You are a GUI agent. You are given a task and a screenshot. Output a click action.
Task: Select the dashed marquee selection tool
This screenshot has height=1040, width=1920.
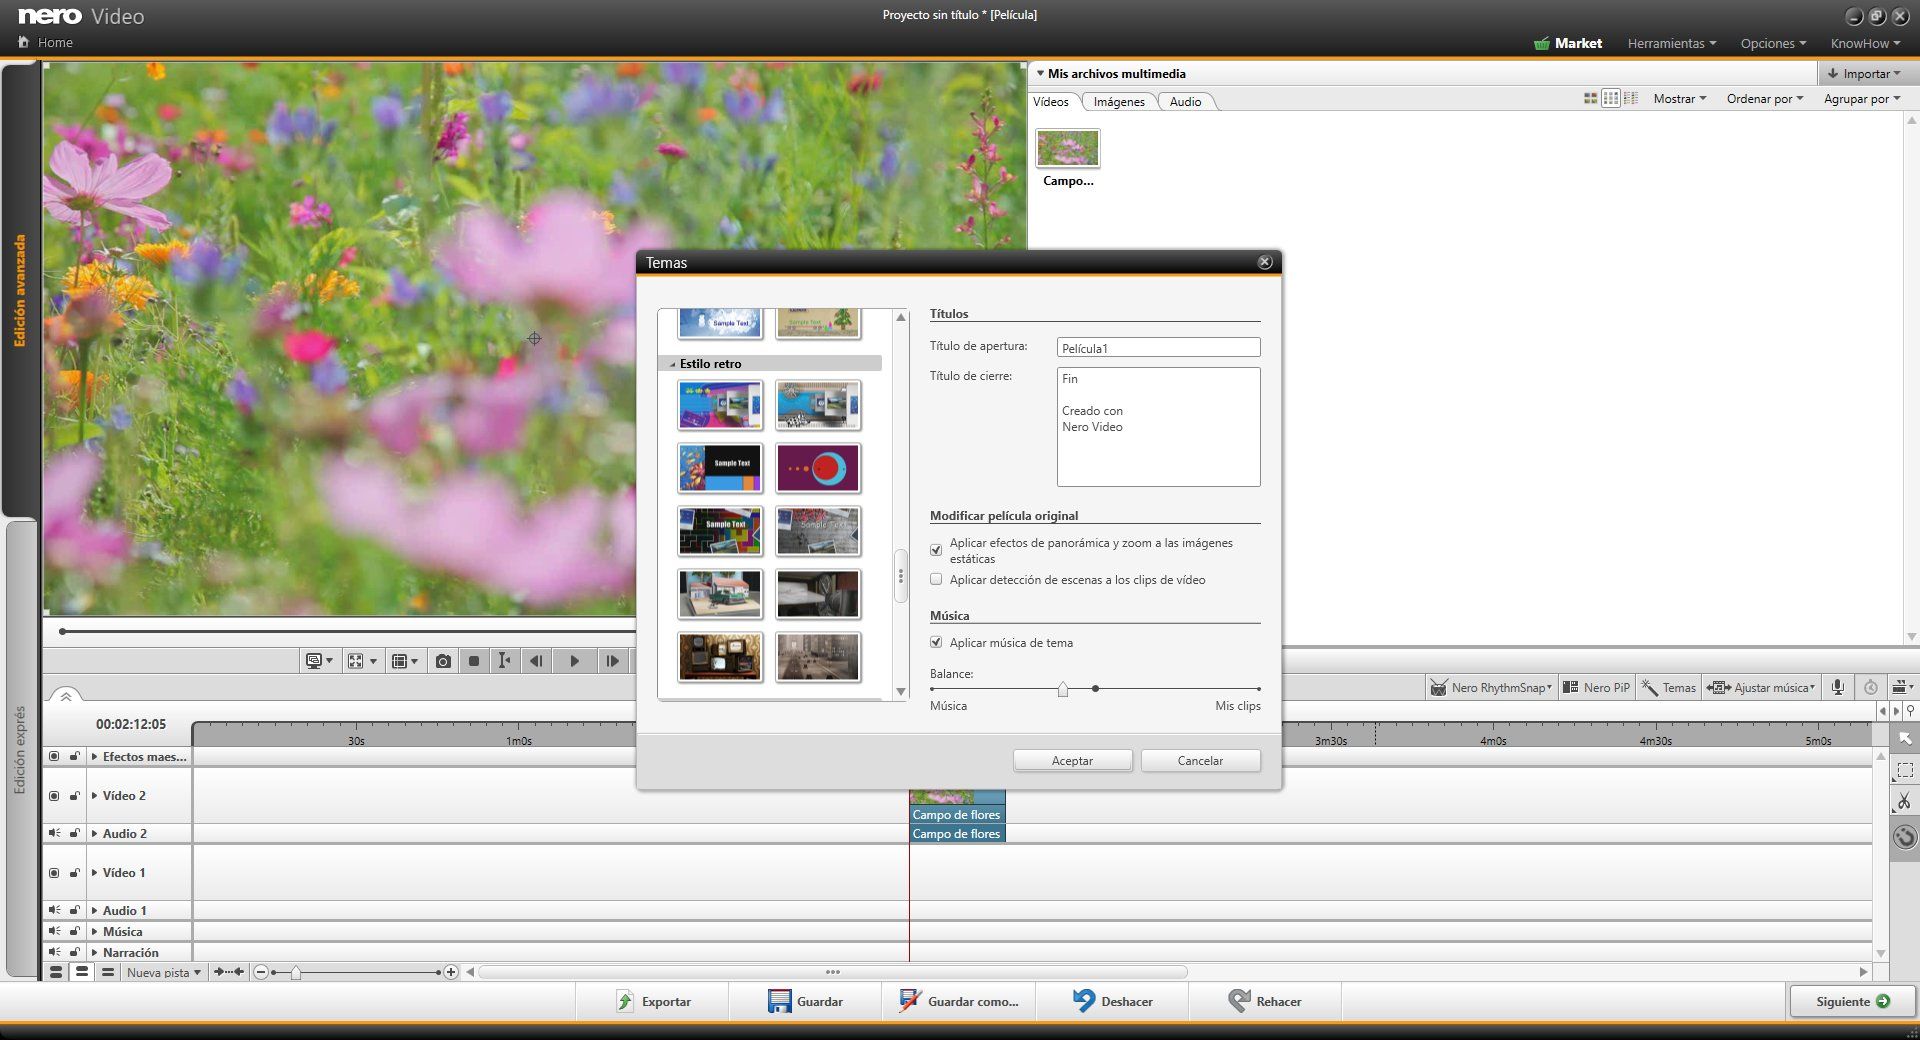(1905, 770)
